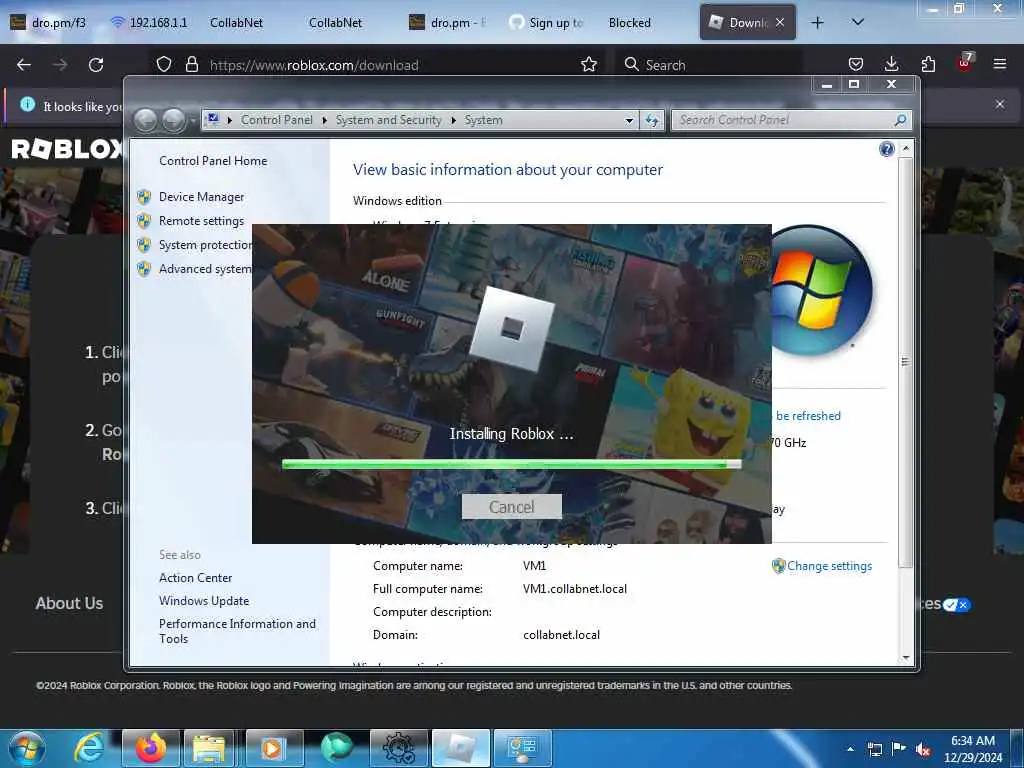The width and height of the screenshot is (1024, 768).
Task: Expand arrow before Control Panel breadcrumb
Action: click(230, 120)
